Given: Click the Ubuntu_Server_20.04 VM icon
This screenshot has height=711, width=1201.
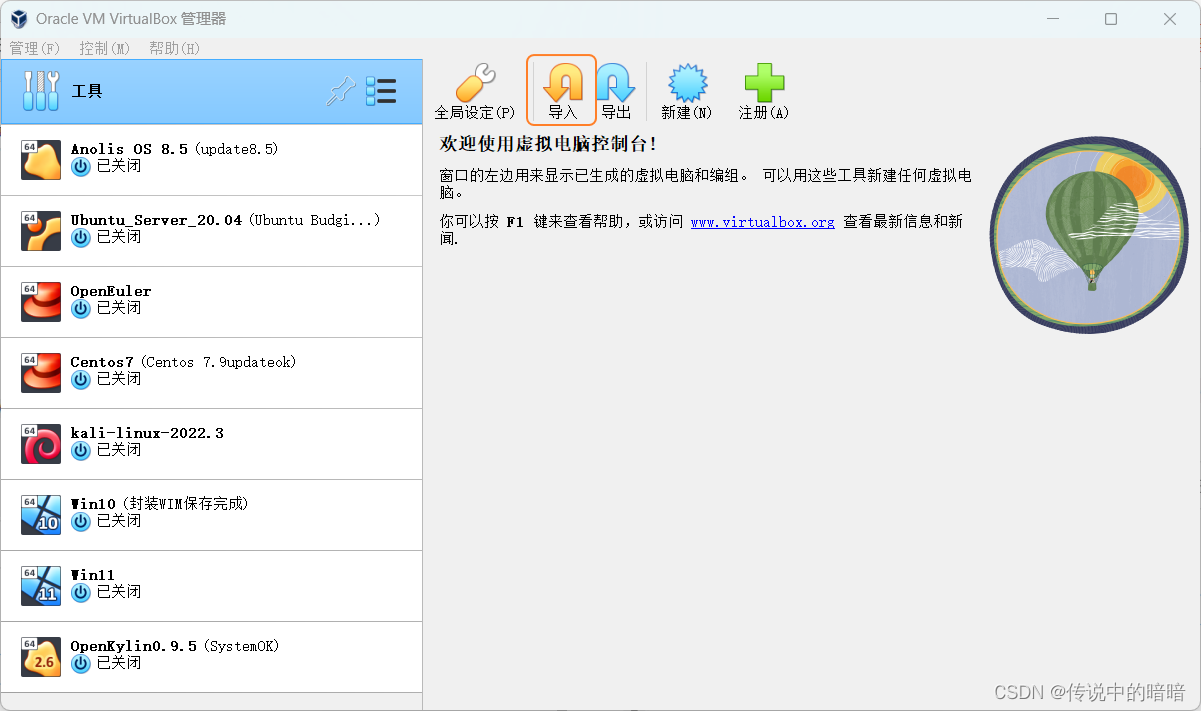Looking at the screenshot, I should [41, 231].
